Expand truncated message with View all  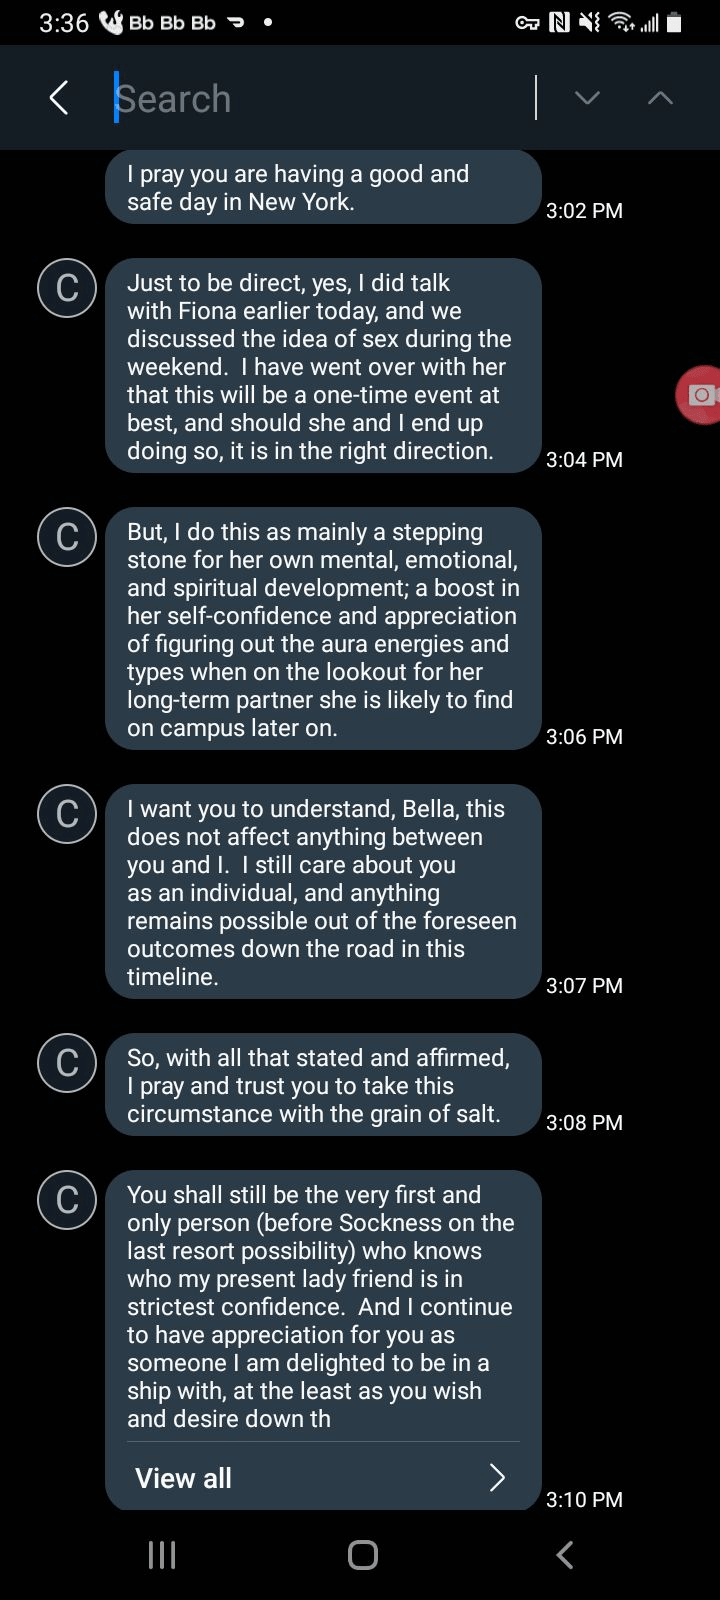(x=184, y=1478)
